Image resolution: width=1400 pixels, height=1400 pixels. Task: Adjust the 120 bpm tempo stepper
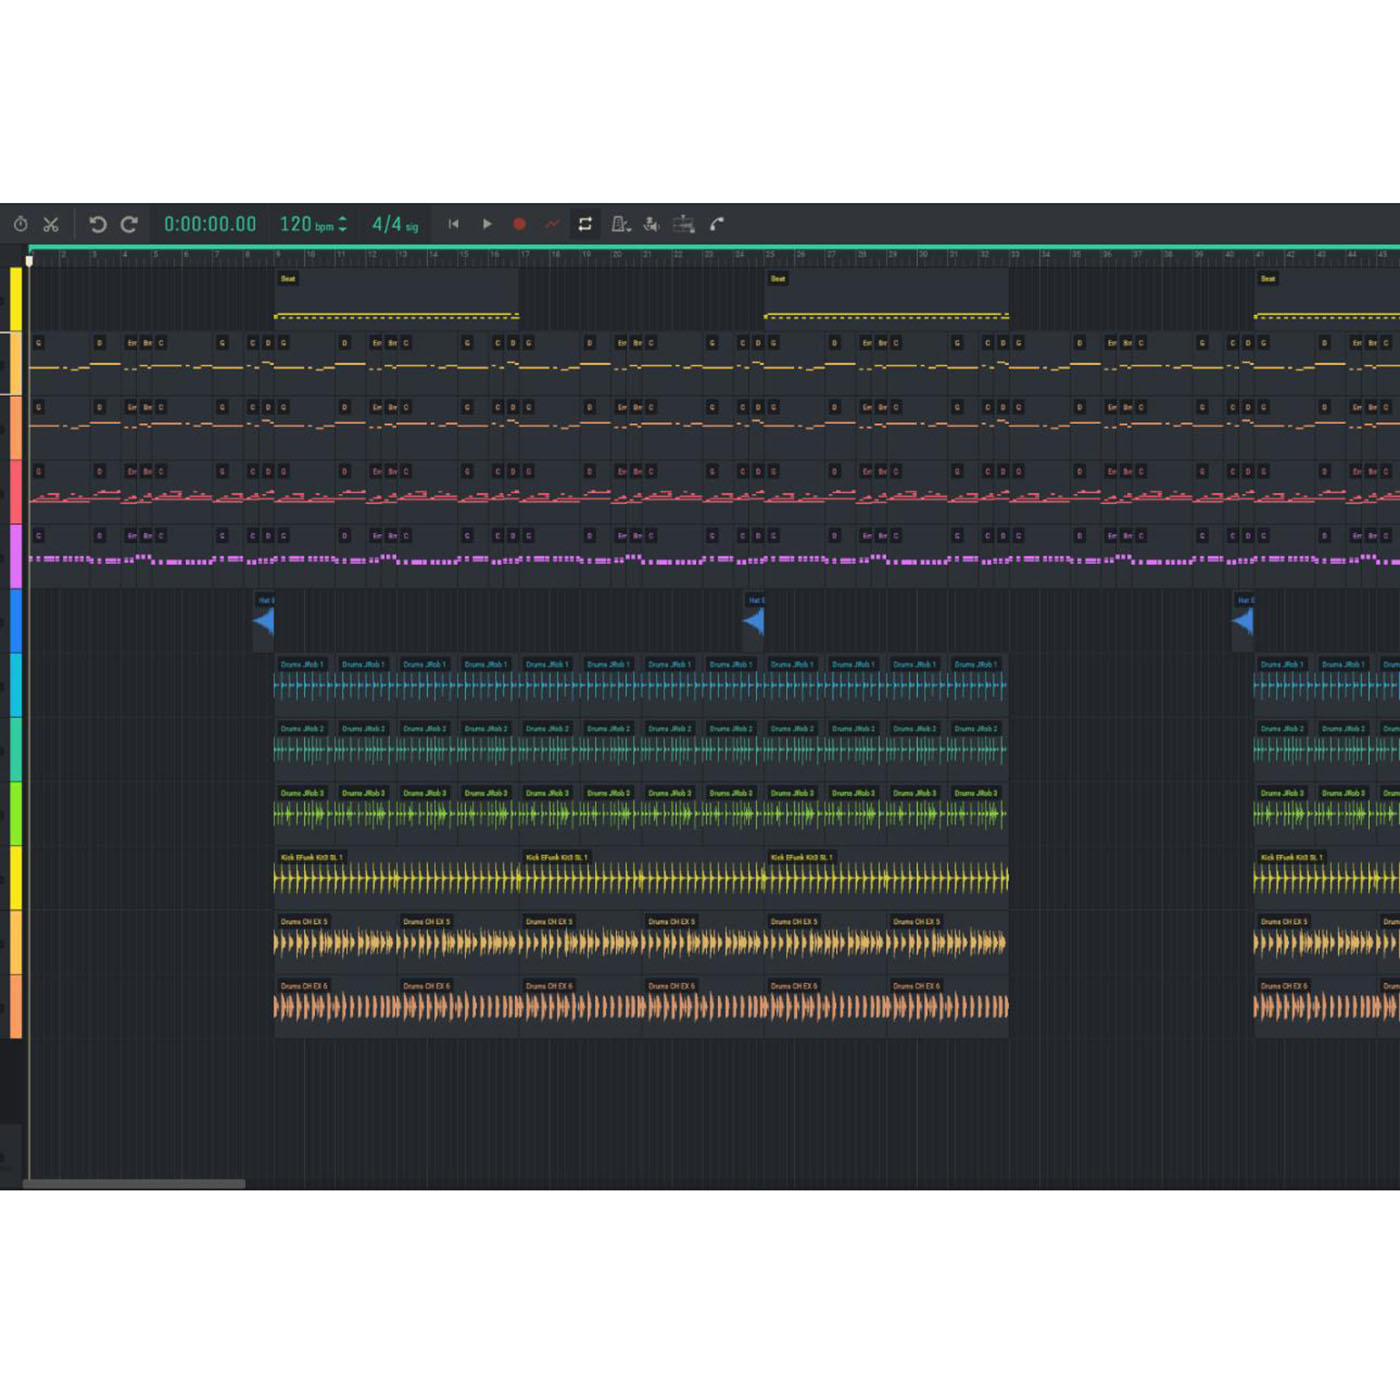pos(343,224)
